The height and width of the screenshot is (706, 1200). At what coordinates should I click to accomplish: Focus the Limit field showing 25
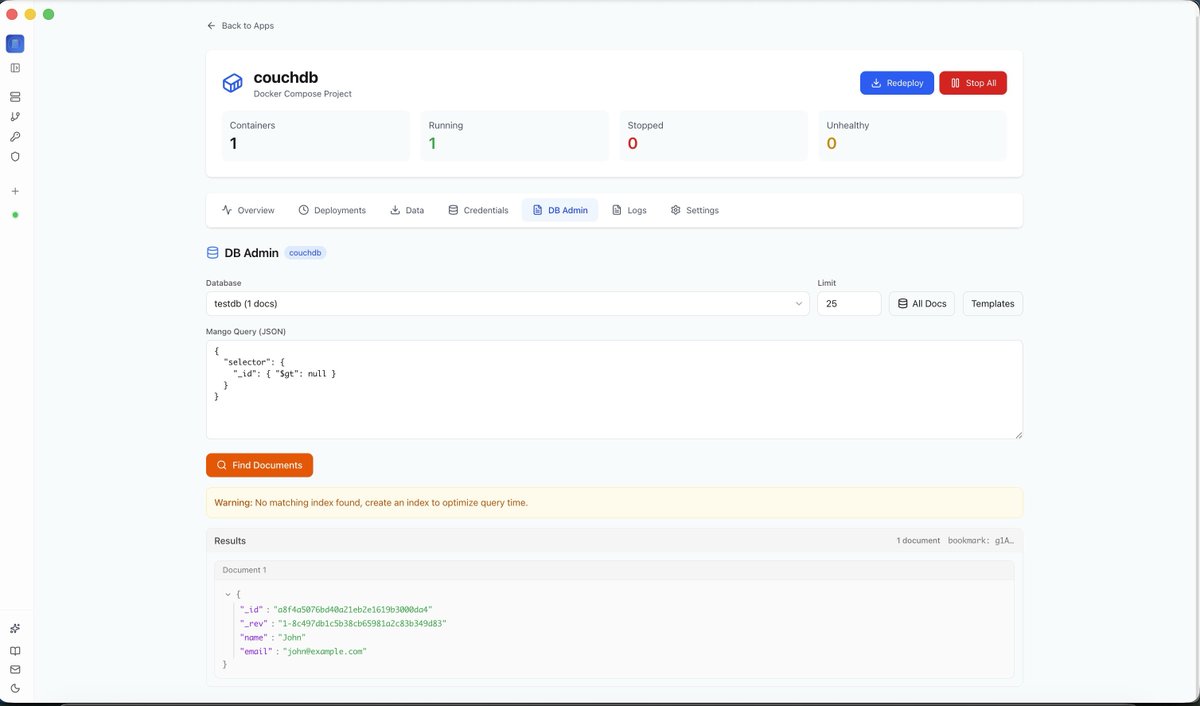click(x=849, y=303)
